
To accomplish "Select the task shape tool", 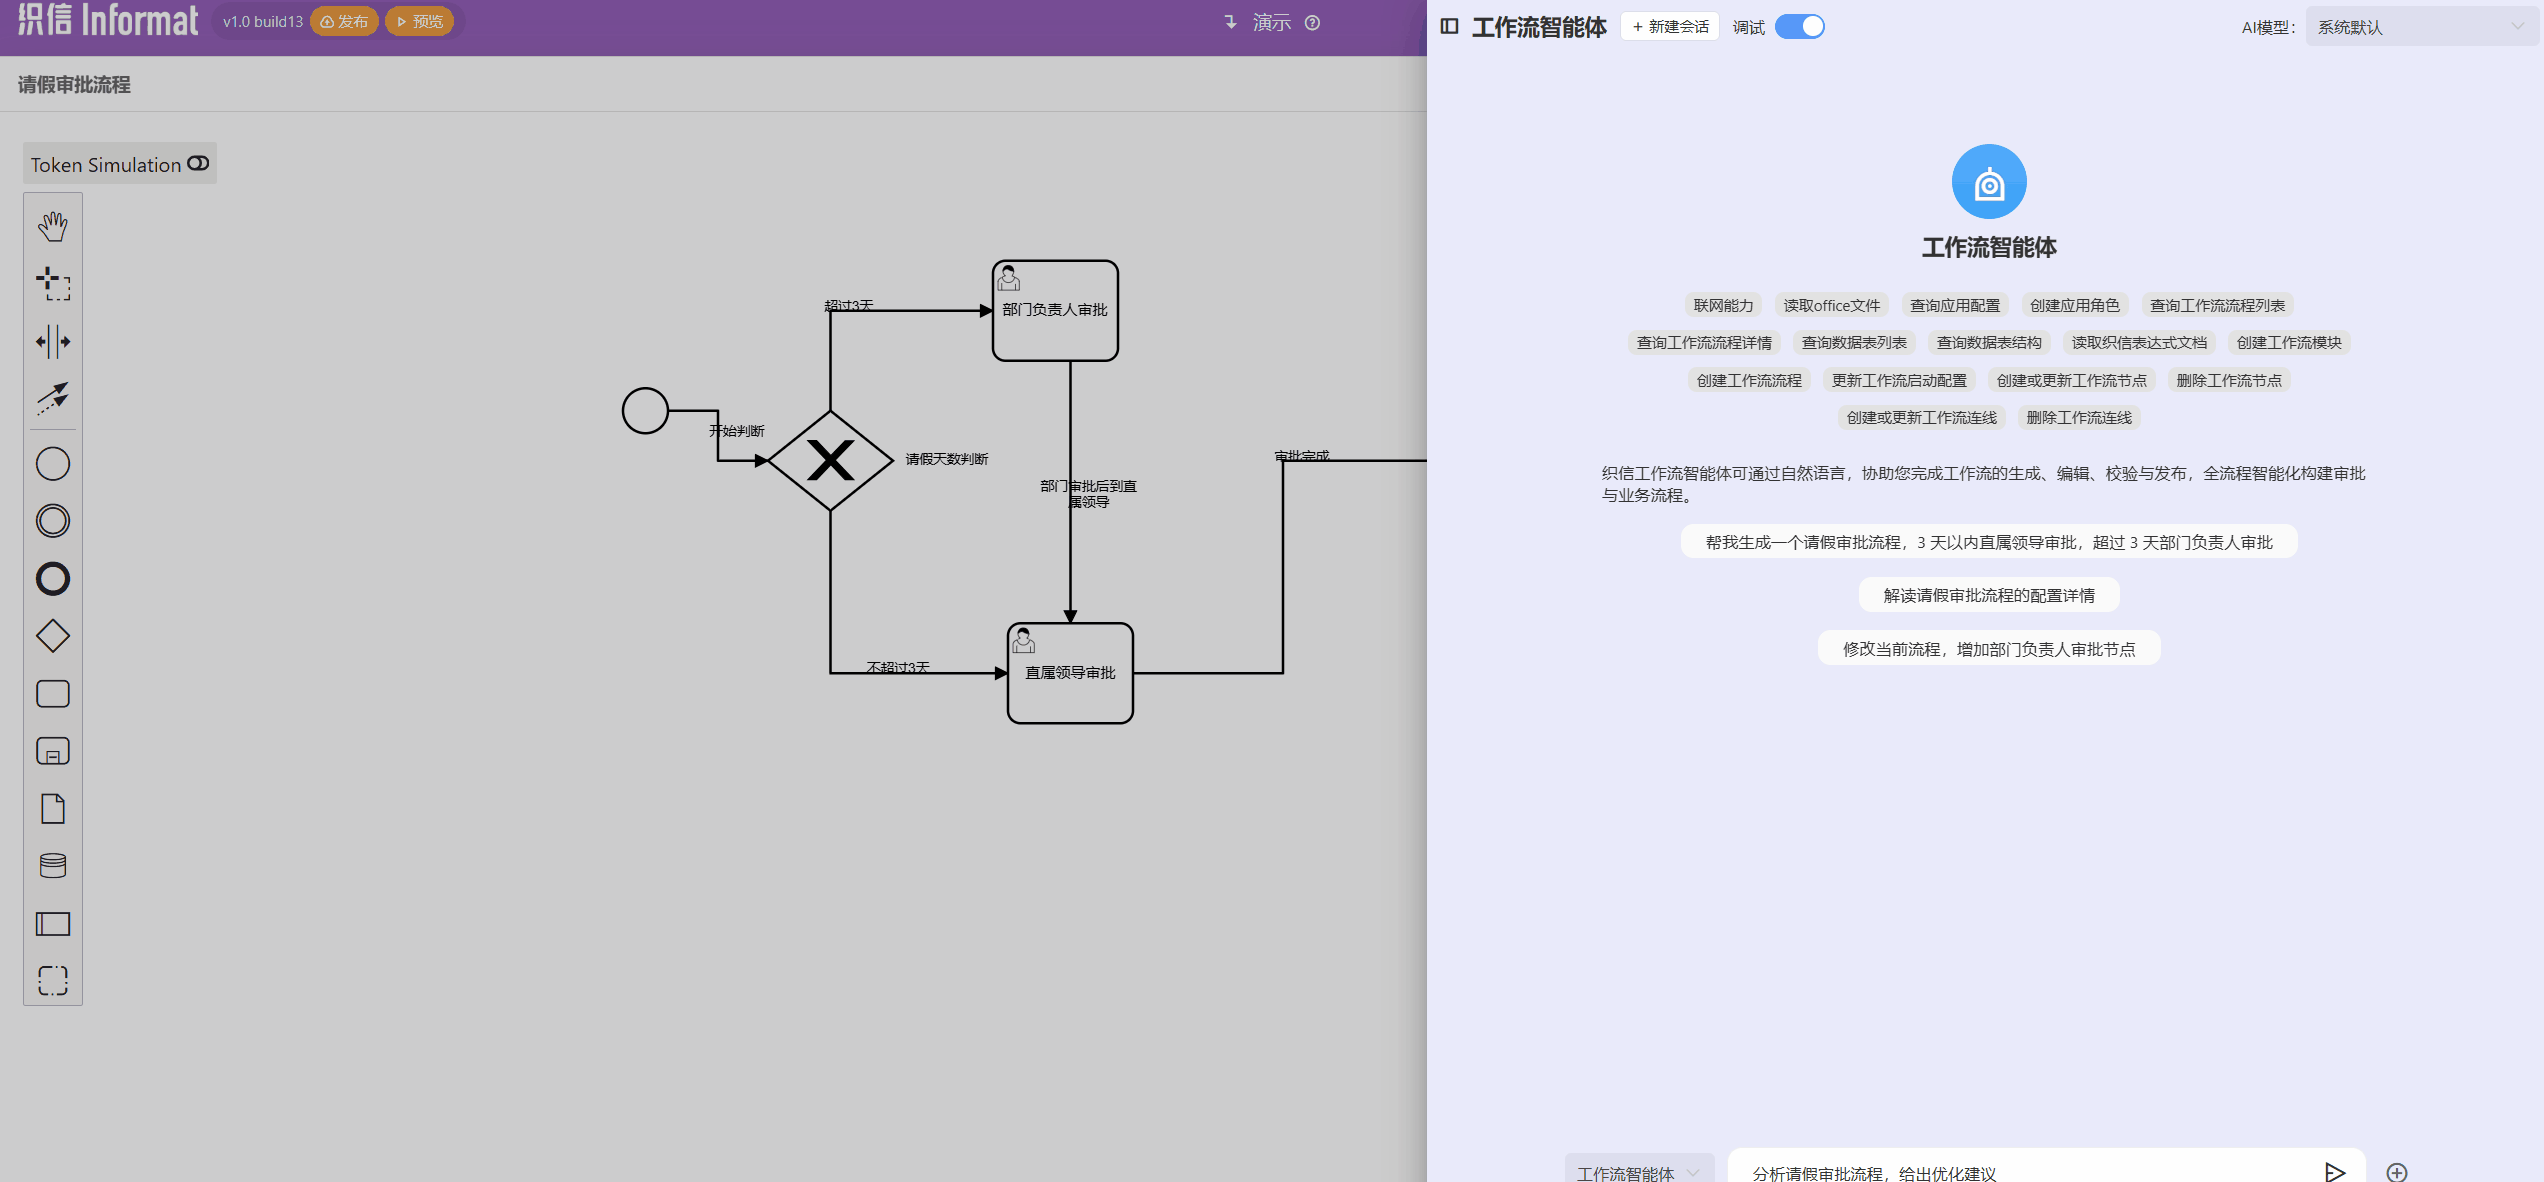I will point(52,693).
